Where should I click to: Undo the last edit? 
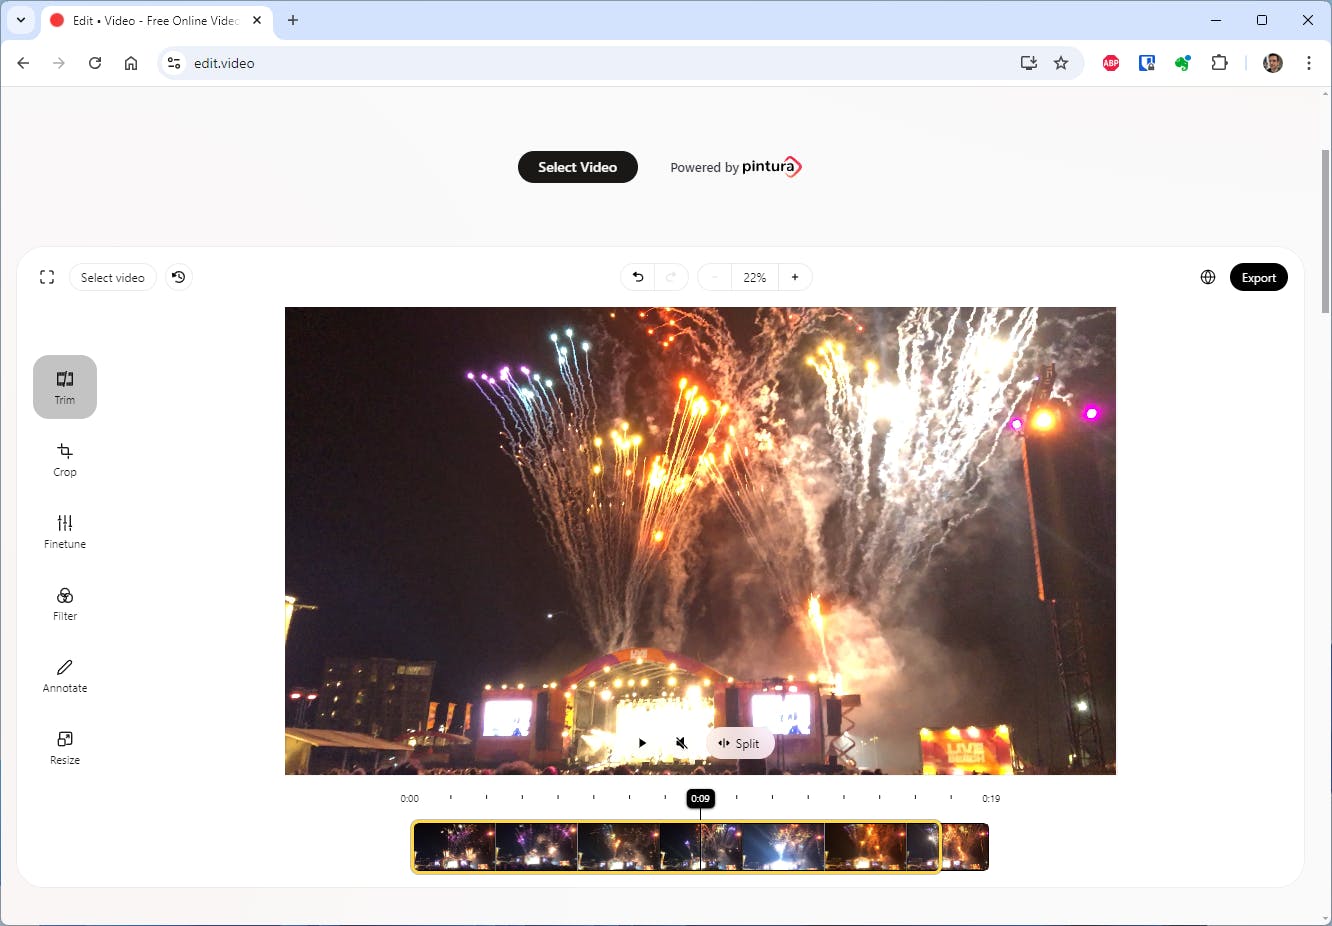(638, 277)
